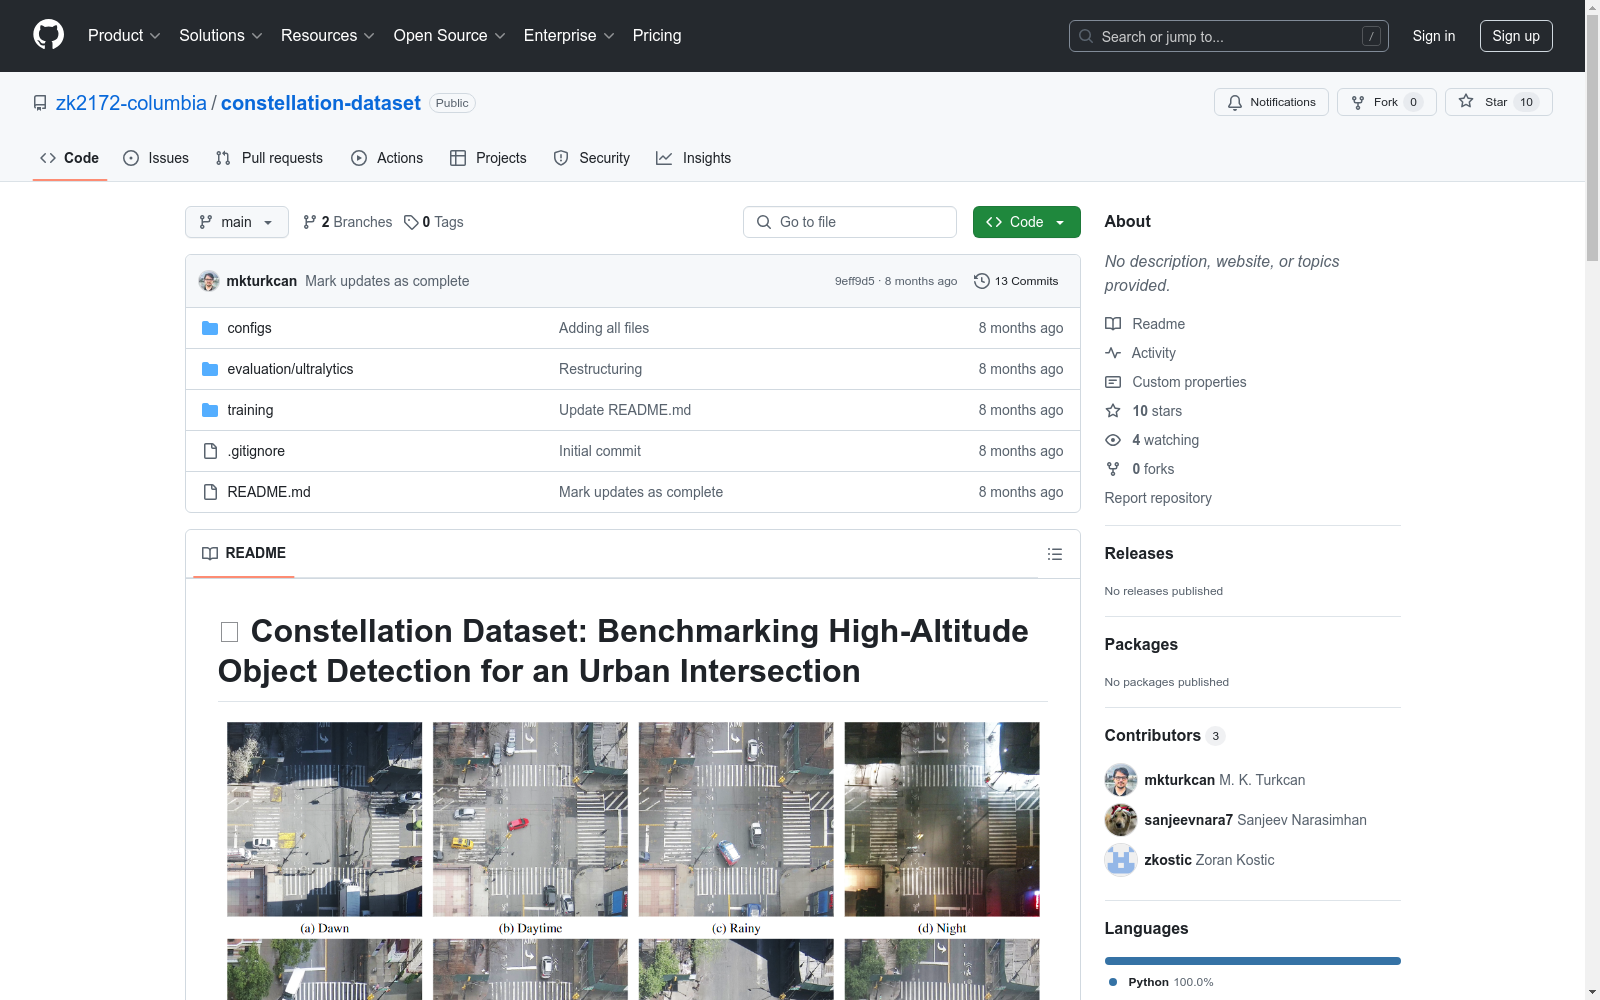
Task: Click the .gitignore file icon
Action: (x=210, y=451)
